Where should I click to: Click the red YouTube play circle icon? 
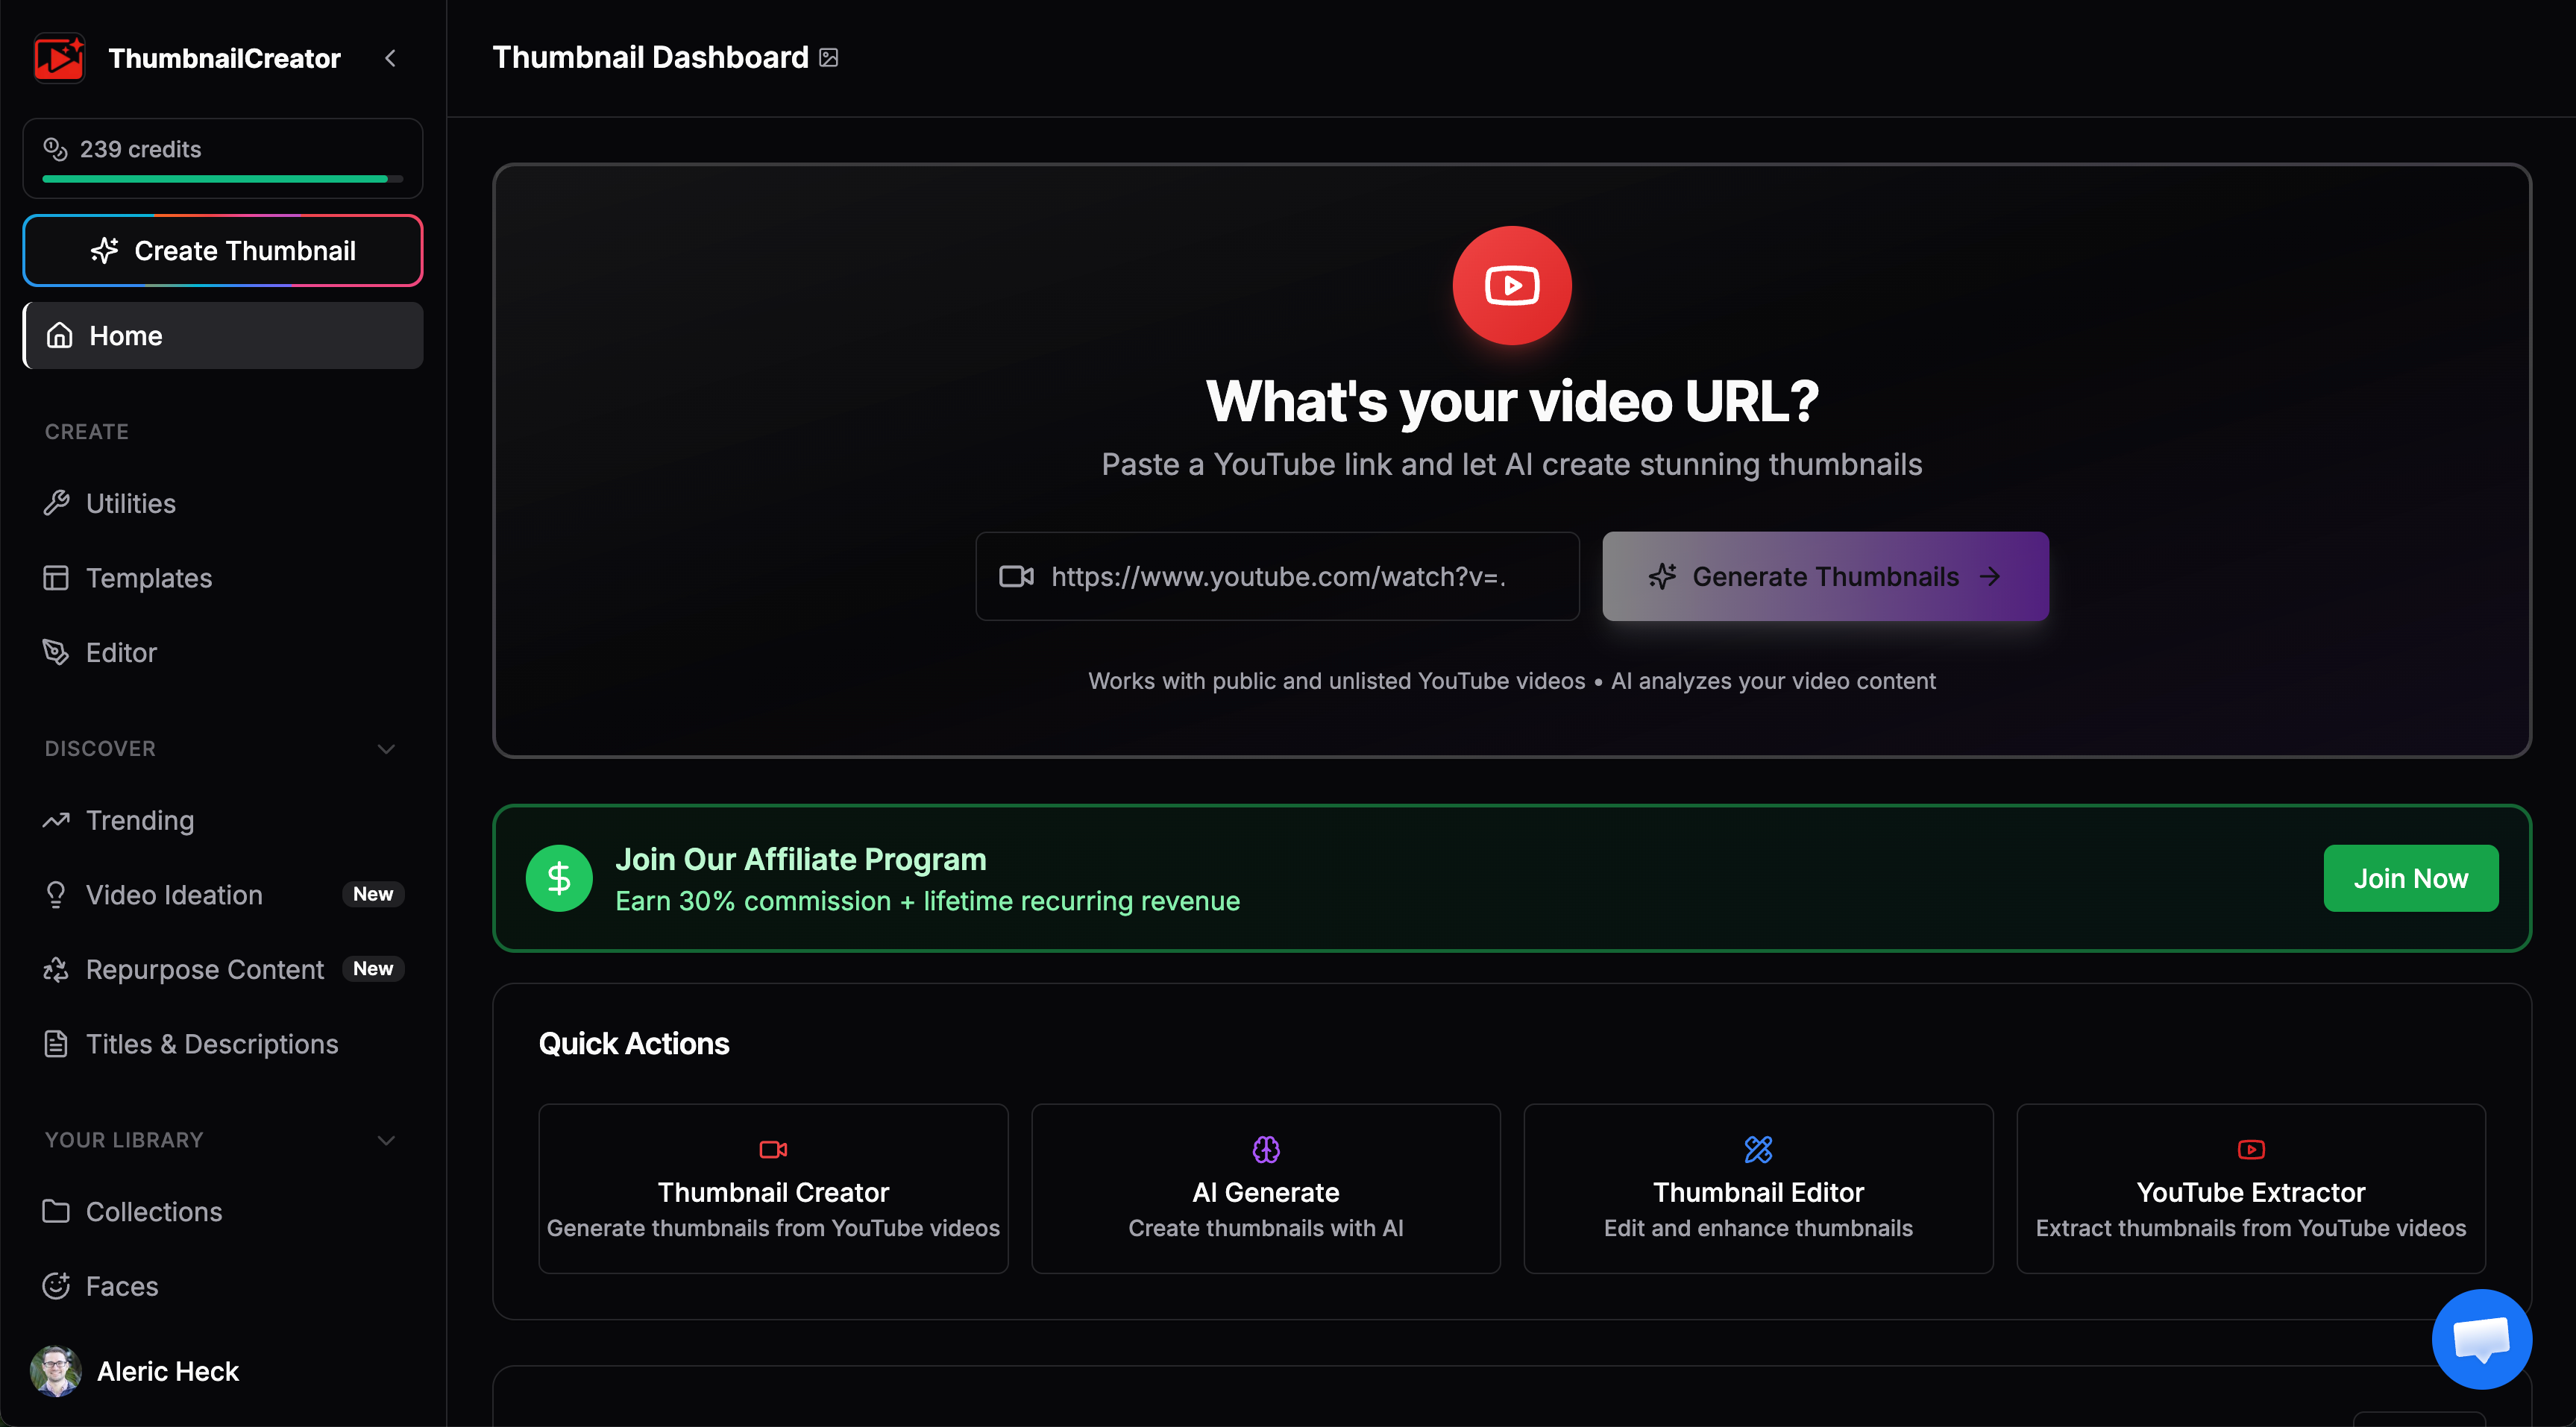pos(1512,286)
